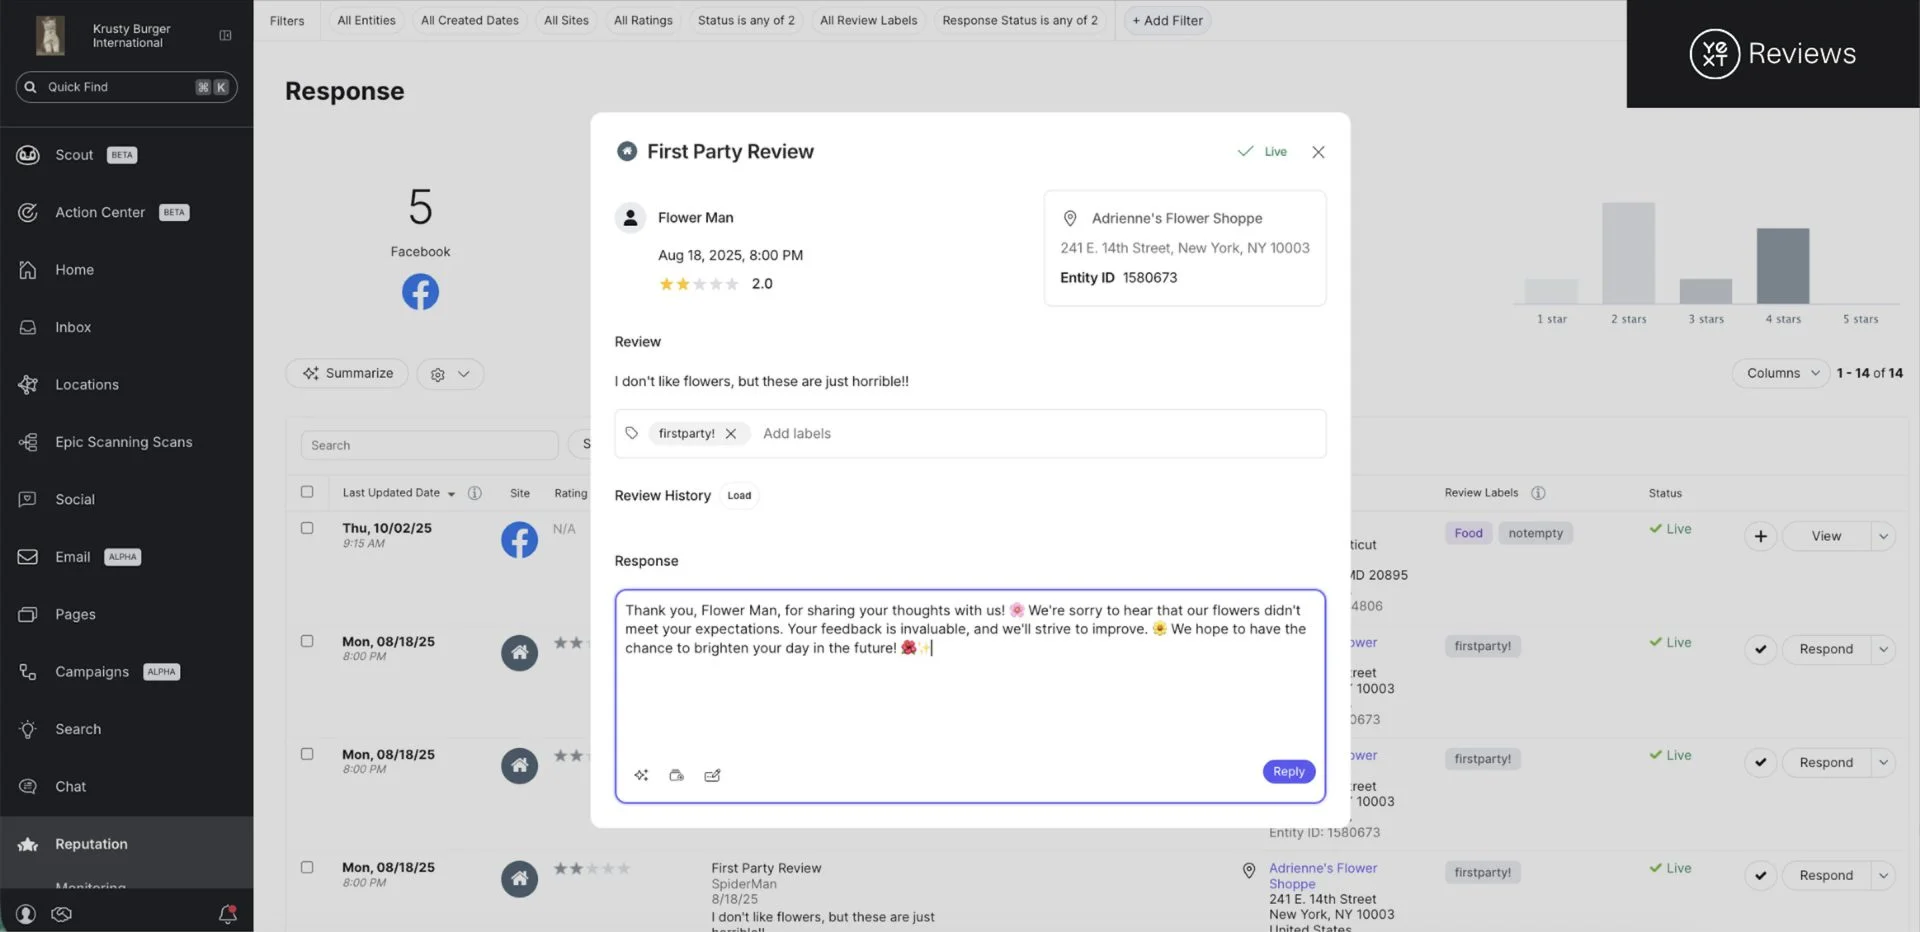Screen dimensions: 1920x932
Task: Expand the dropdown arrow next to View
Action: coord(1883,536)
